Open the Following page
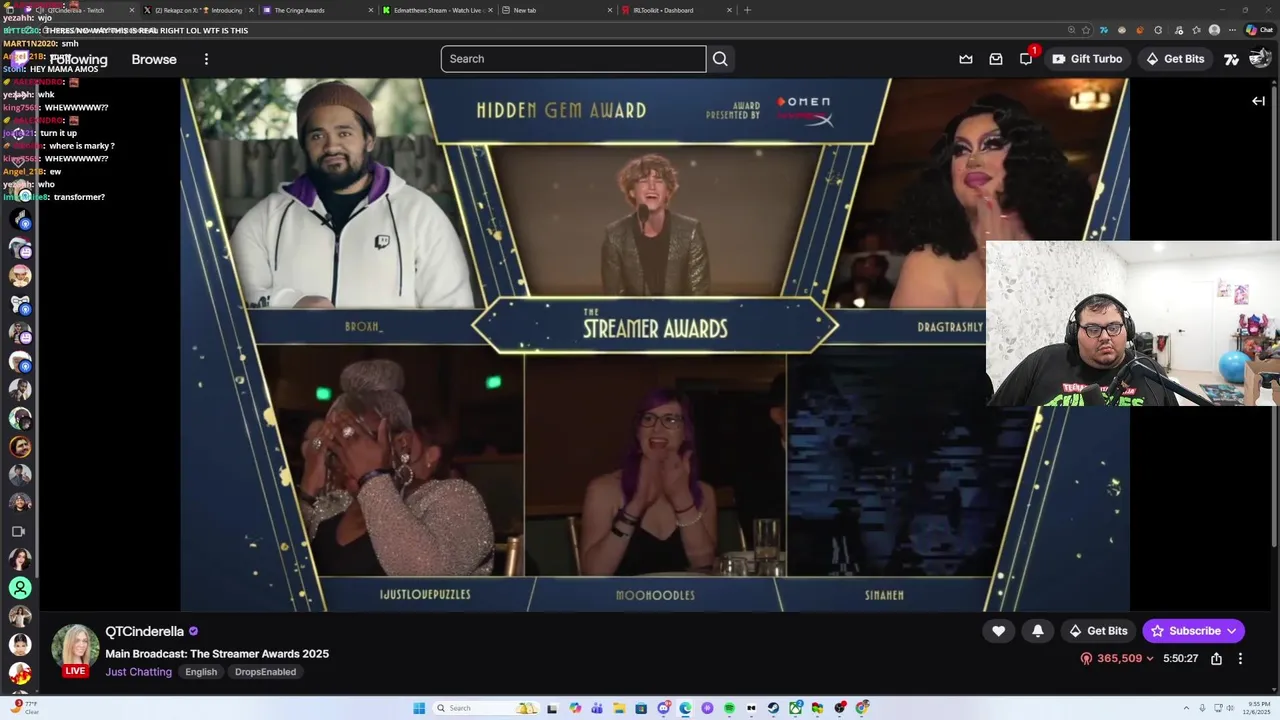Image resolution: width=1280 pixels, height=720 pixels. coord(78,59)
